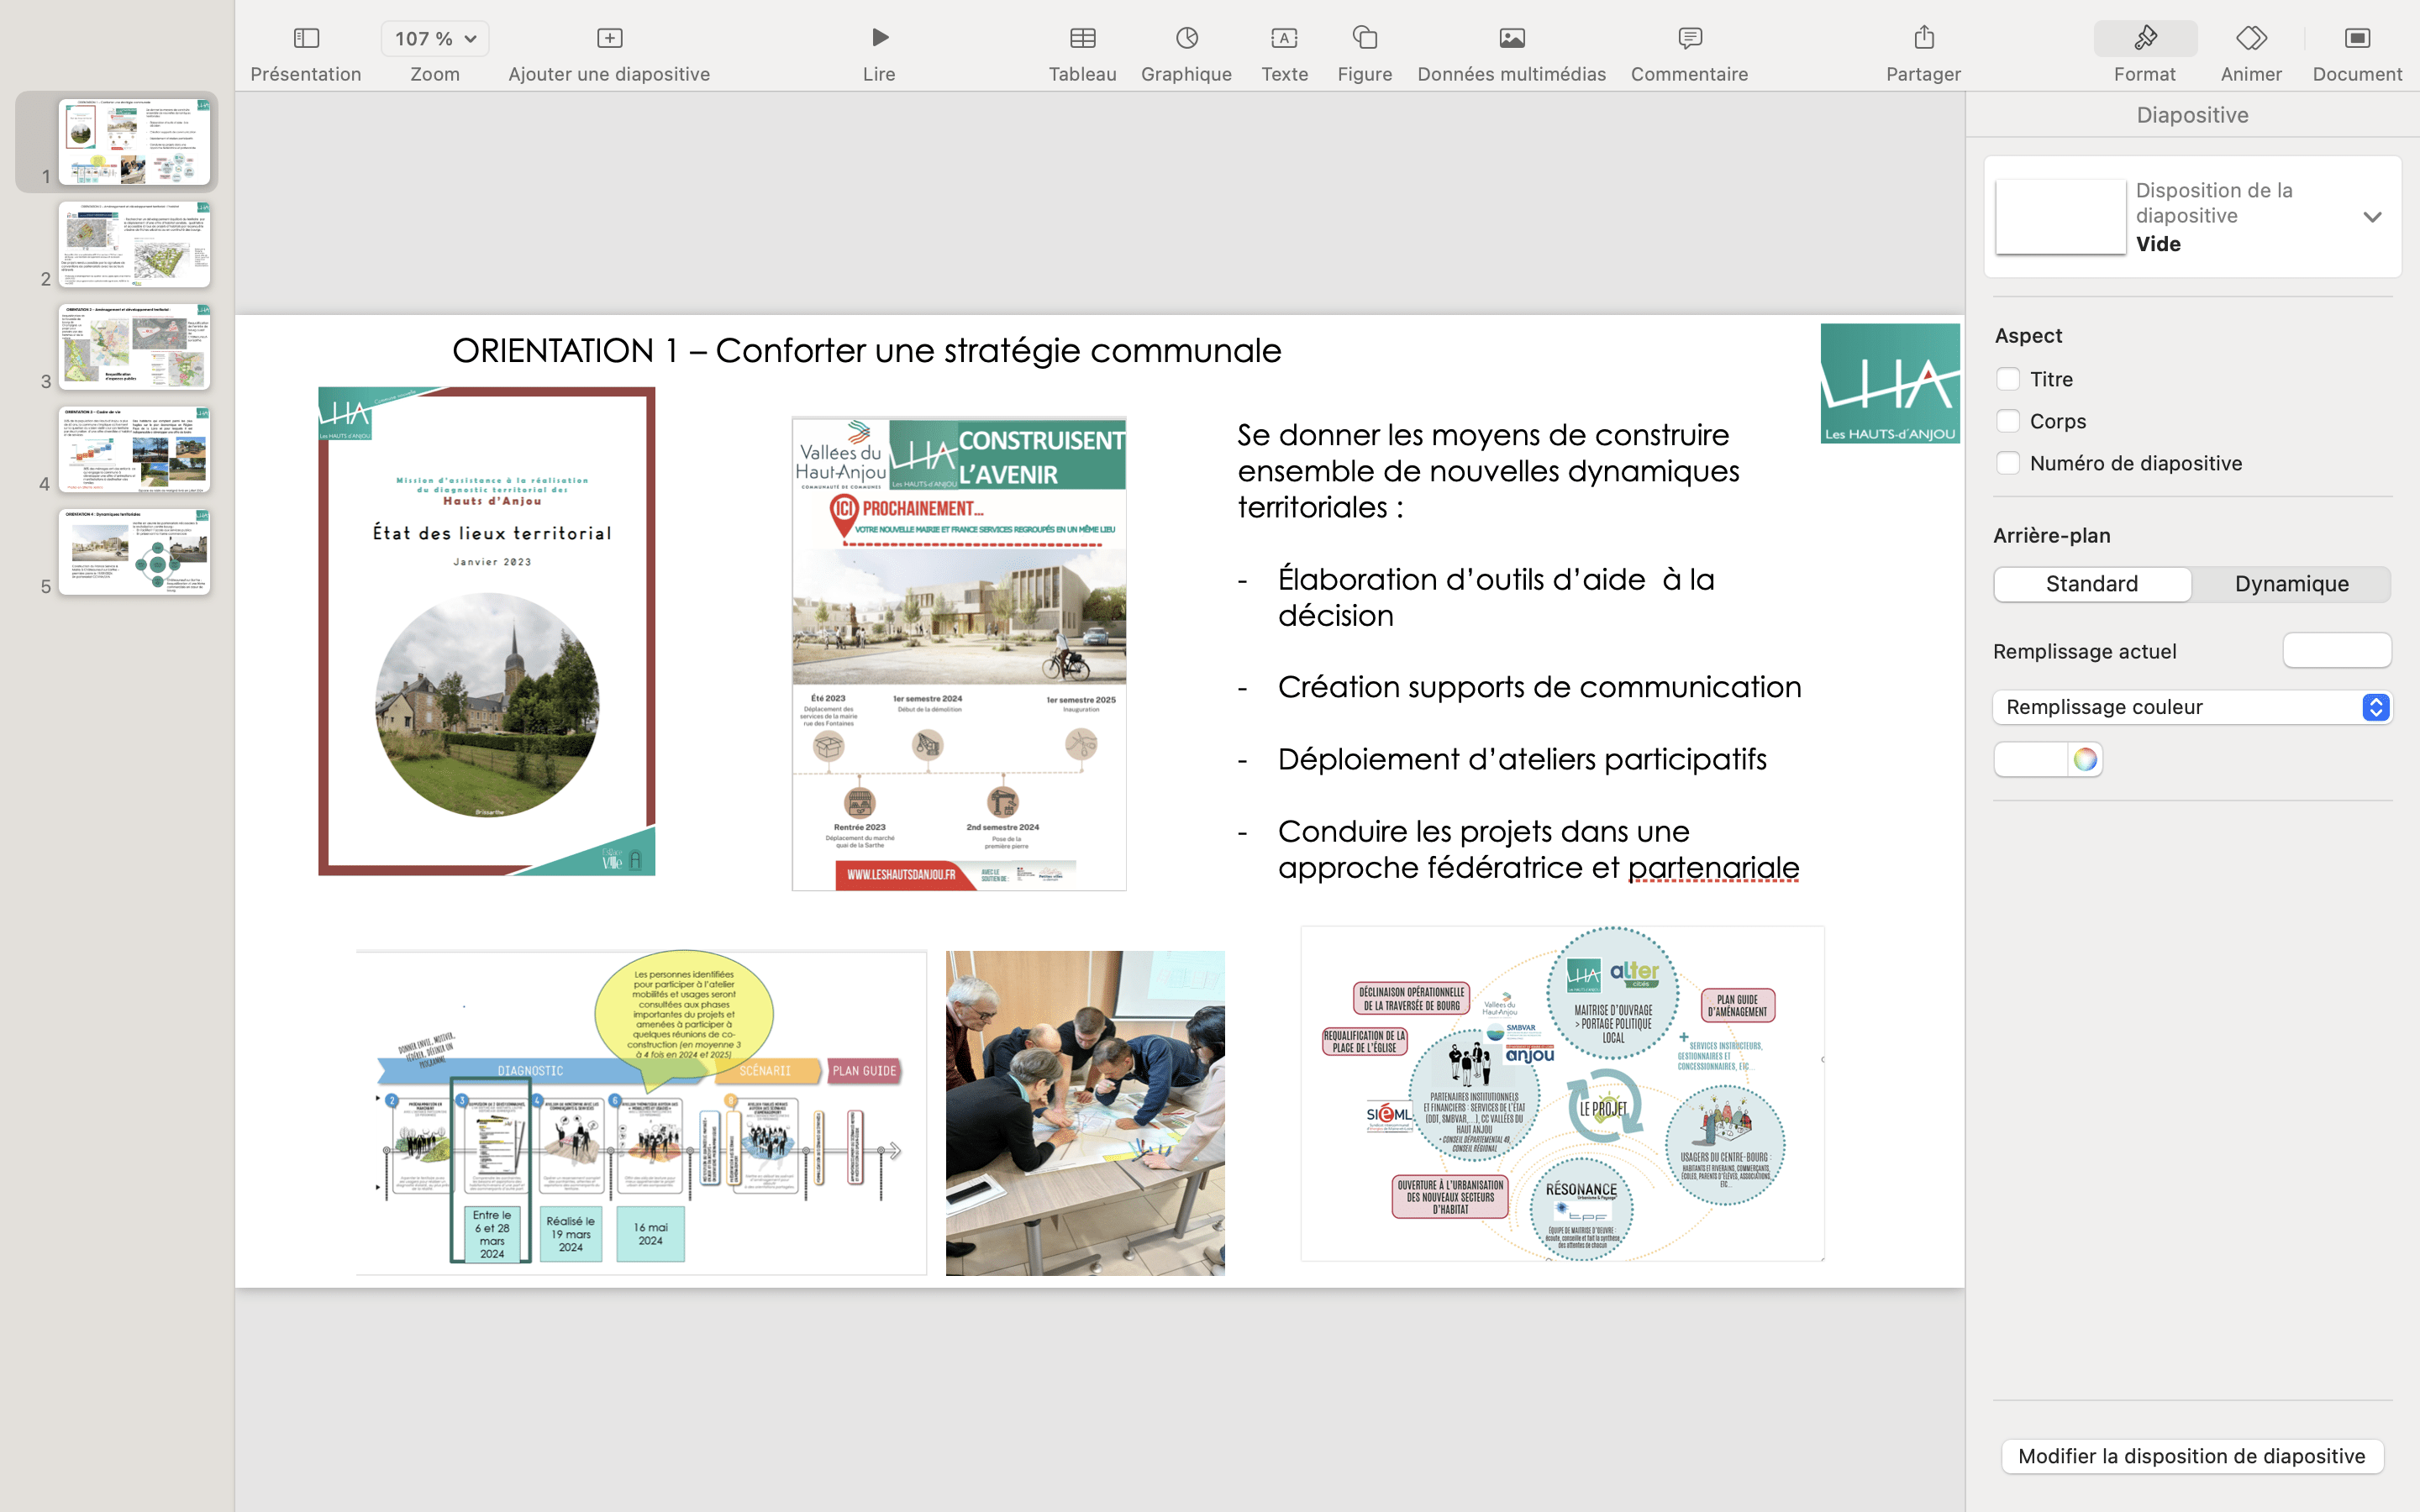Add a comment with Commentaire
The image size is (2420, 1512).
click(x=1689, y=54)
